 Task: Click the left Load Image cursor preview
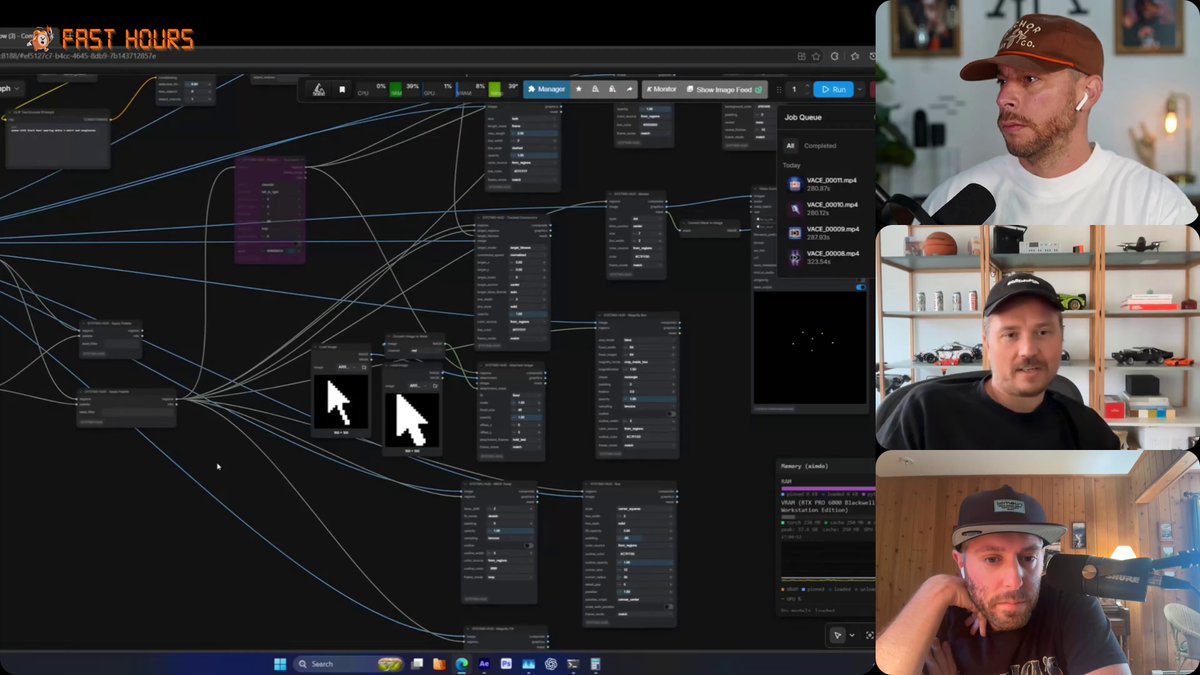point(341,402)
